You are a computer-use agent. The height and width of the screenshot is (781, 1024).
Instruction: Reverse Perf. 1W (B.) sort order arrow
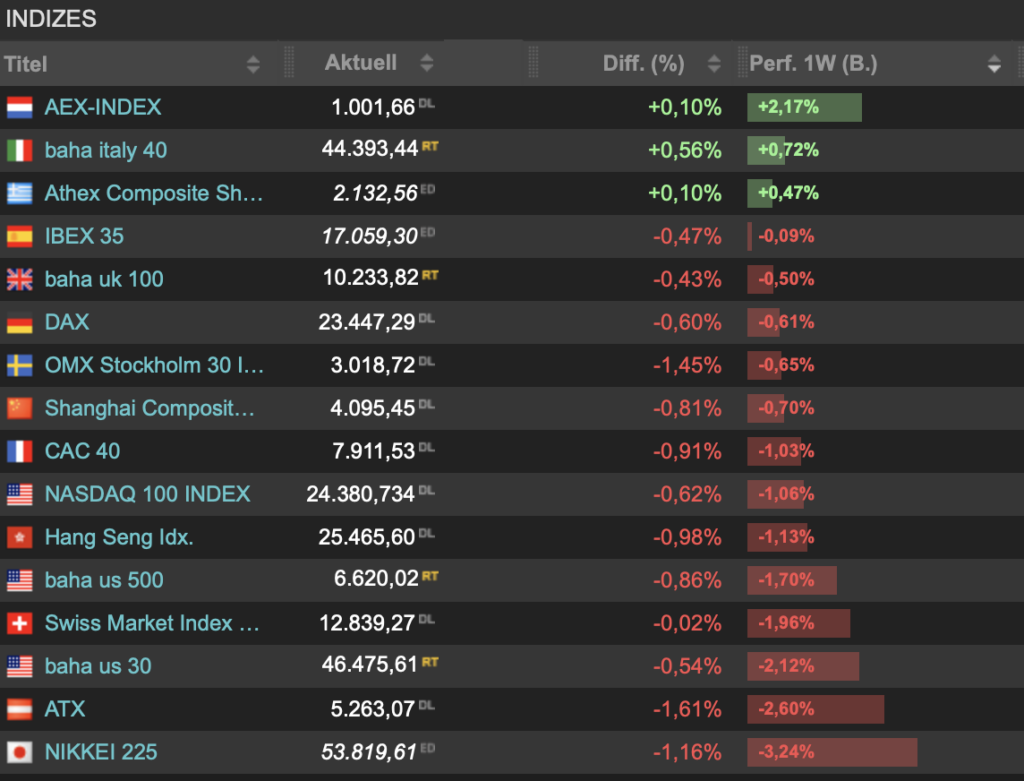993,64
